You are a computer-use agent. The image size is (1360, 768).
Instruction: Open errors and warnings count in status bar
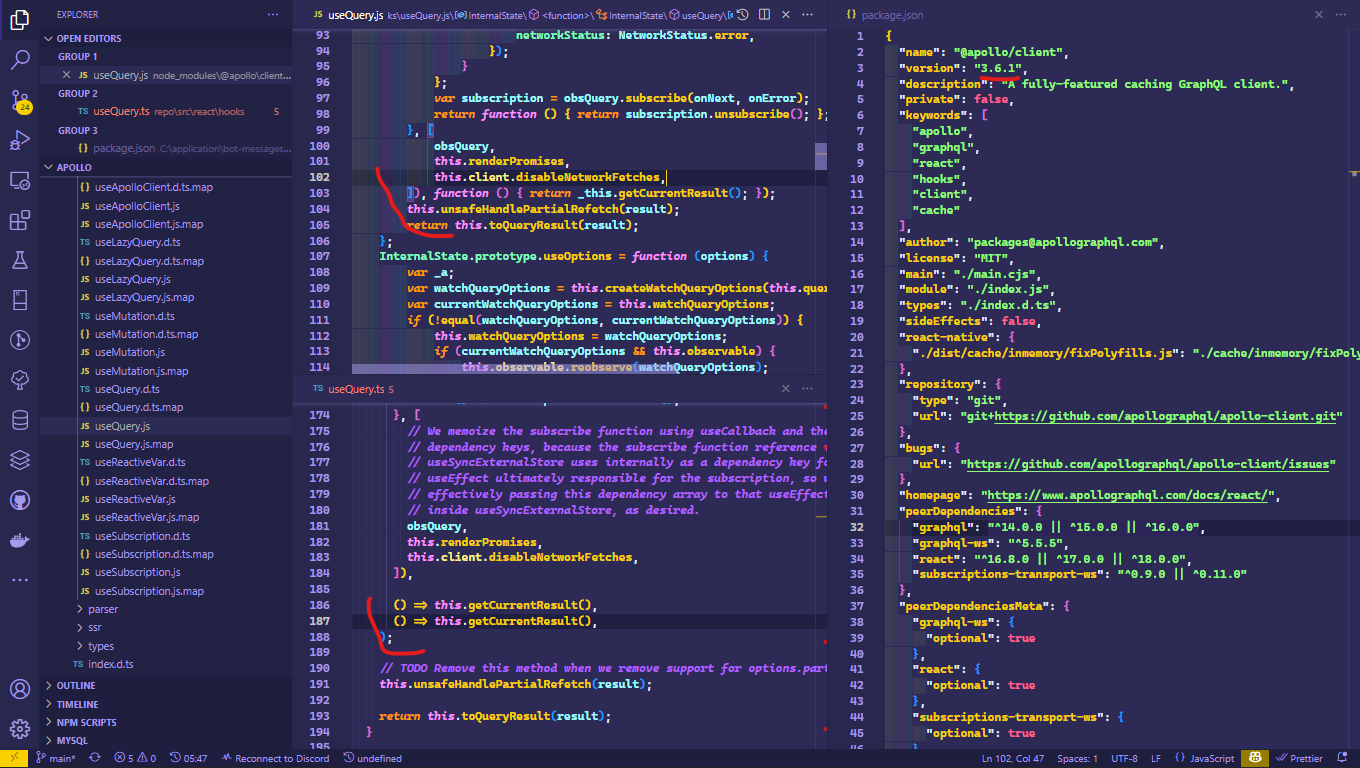[135, 758]
